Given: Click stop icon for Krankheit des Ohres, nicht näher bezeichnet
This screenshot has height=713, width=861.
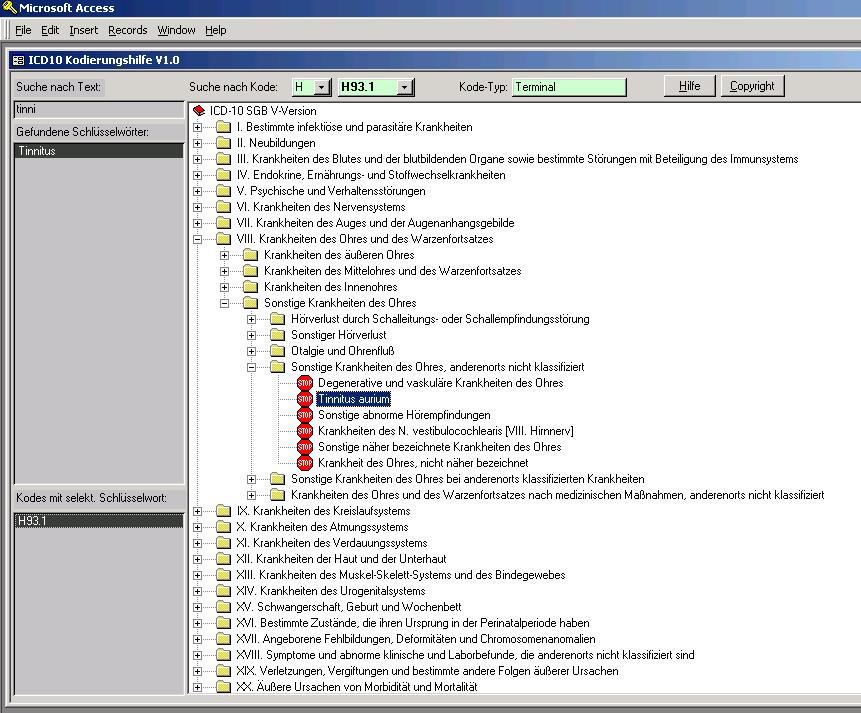Looking at the screenshot, I should click(305, 463).
